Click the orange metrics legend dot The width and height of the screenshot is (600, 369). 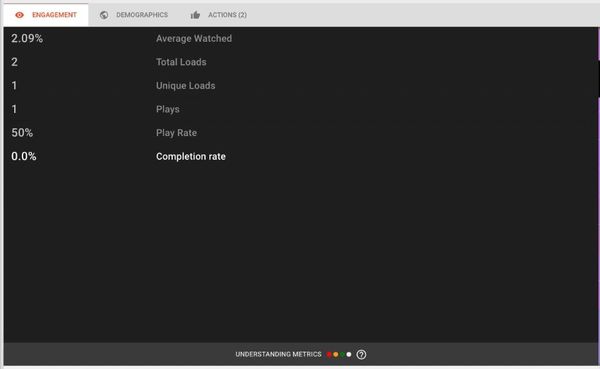click(336, 354)
